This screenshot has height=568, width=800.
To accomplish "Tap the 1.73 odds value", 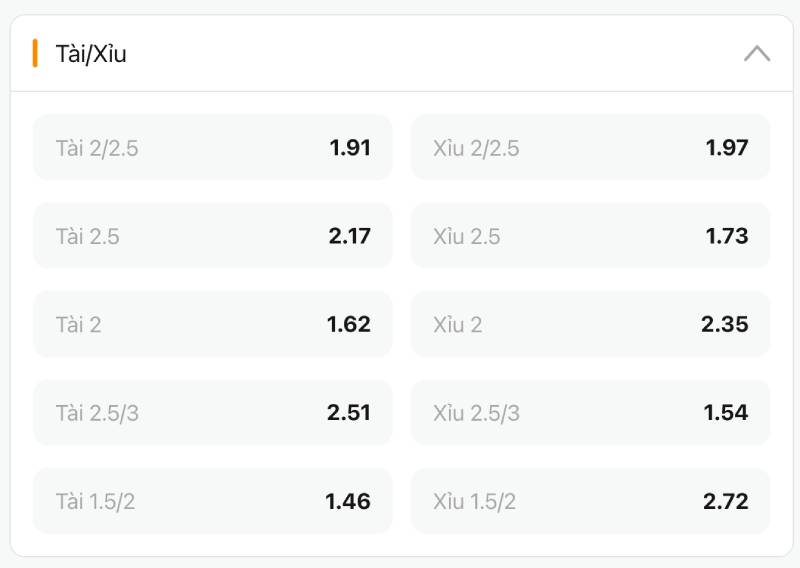I will click(x=727, y=236).
